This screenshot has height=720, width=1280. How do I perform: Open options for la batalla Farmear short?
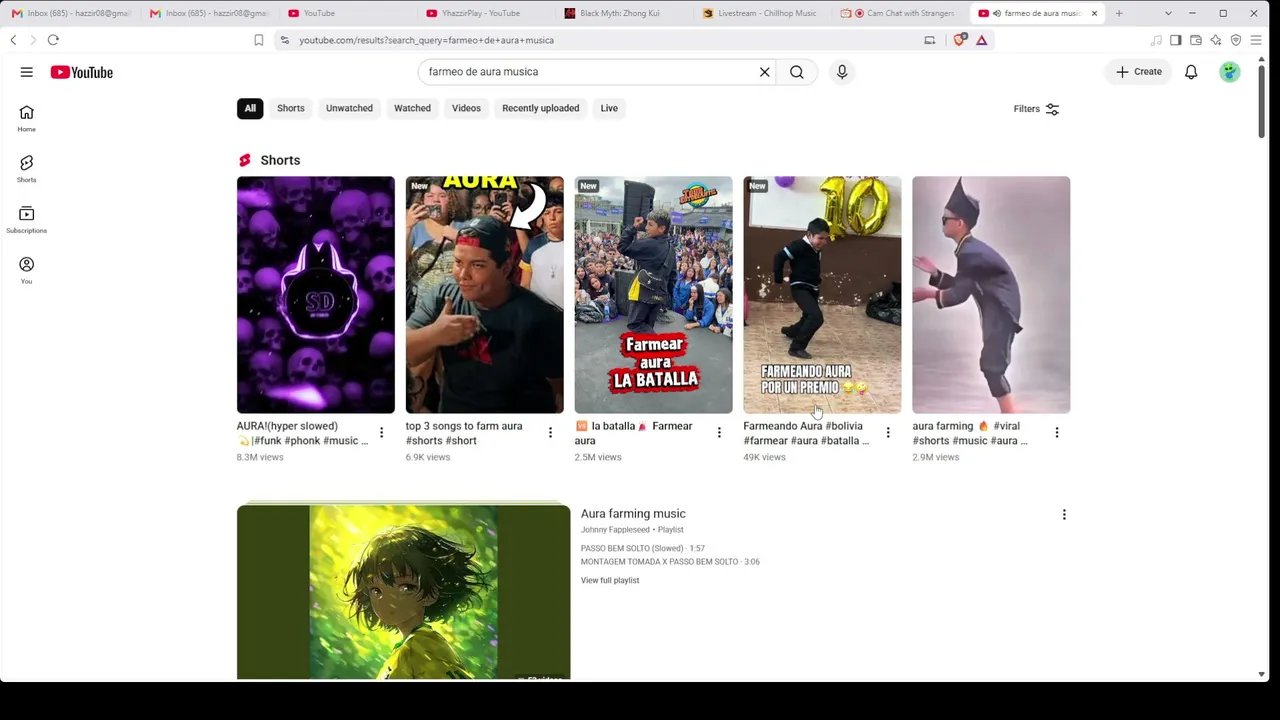(719, 433)
